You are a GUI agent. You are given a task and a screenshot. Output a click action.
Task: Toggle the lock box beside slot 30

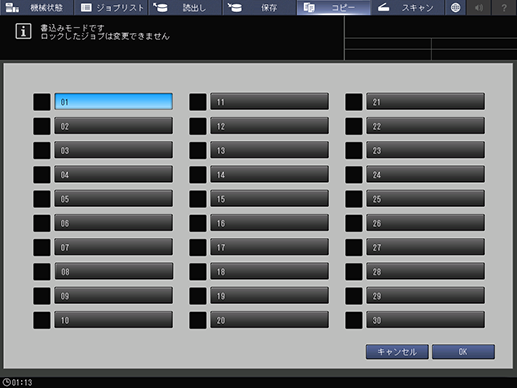[x=354, y=320]
